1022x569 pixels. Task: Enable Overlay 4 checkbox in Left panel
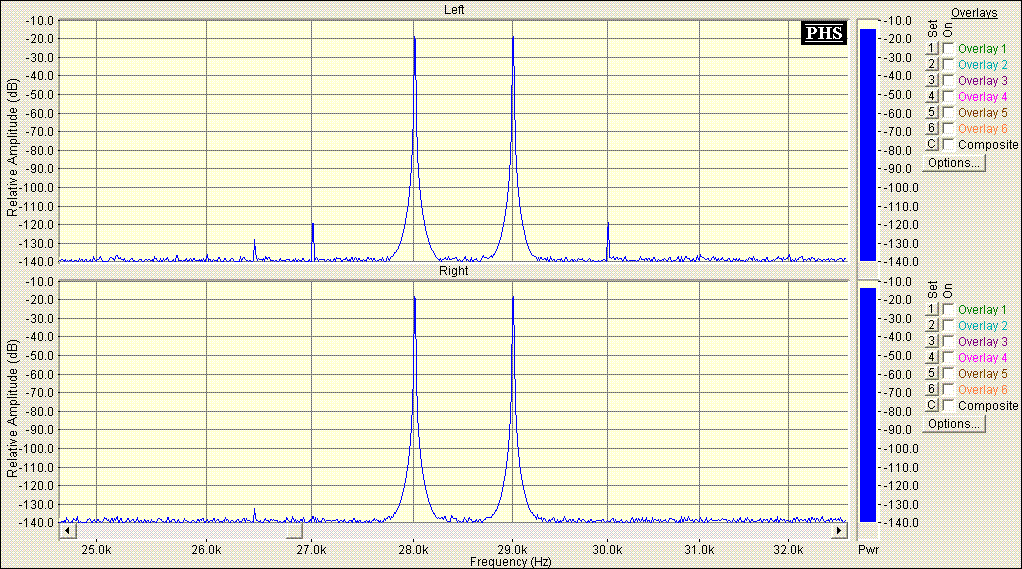point(948,96)
